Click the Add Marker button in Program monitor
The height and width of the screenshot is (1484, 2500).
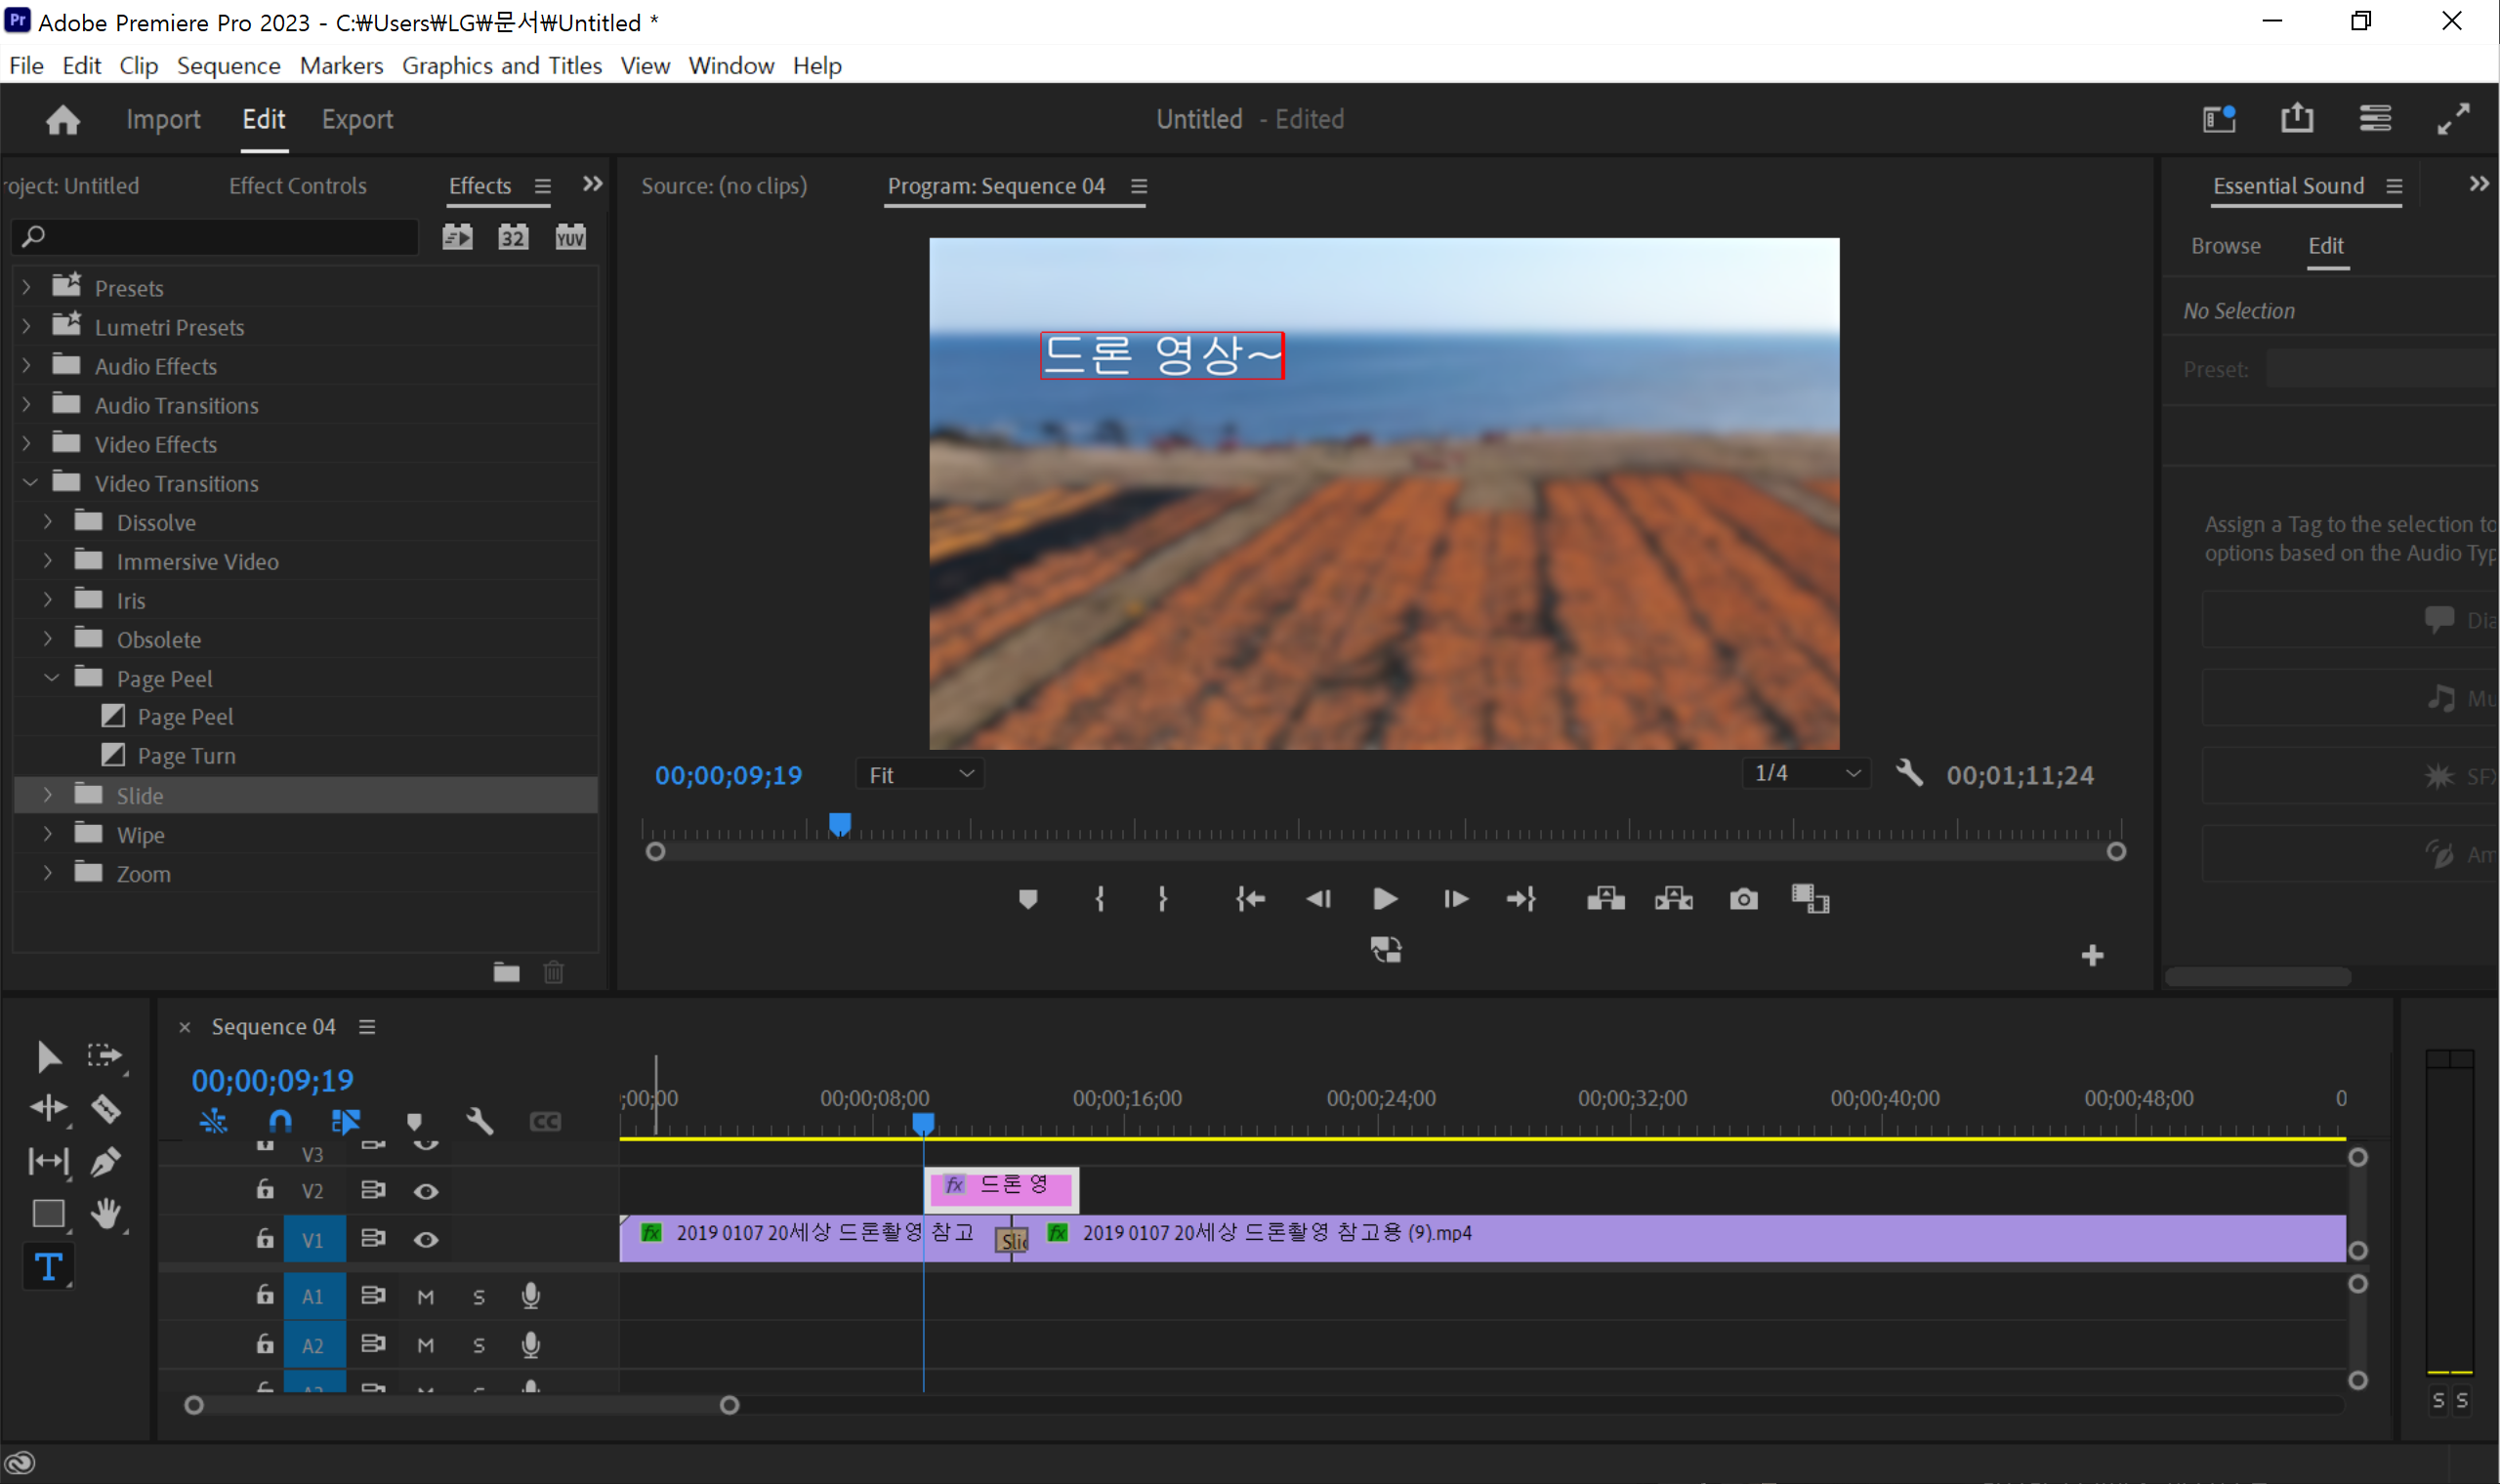tap(1027, 899)
